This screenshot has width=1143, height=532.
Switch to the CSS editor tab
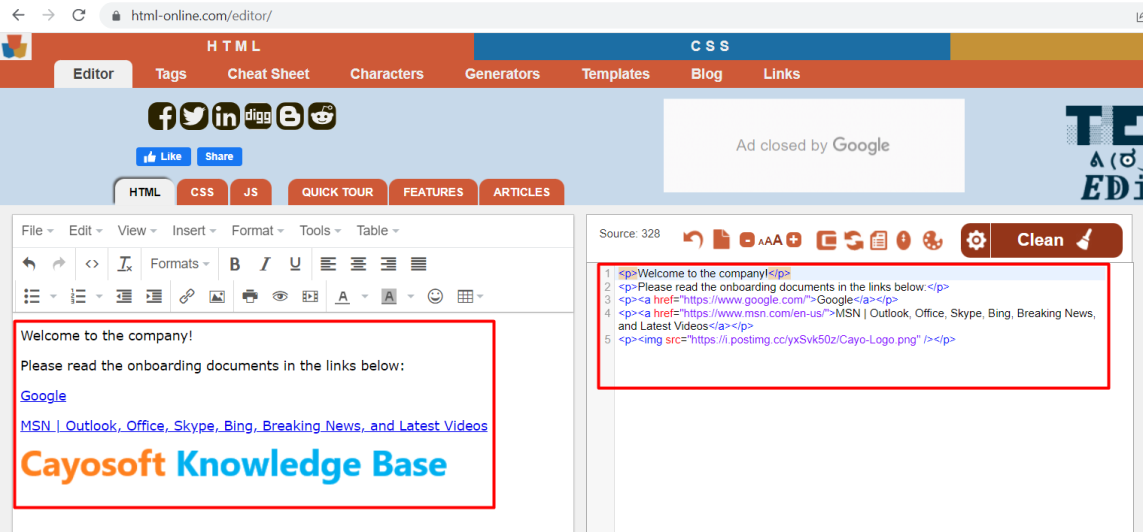pos(202,192)
